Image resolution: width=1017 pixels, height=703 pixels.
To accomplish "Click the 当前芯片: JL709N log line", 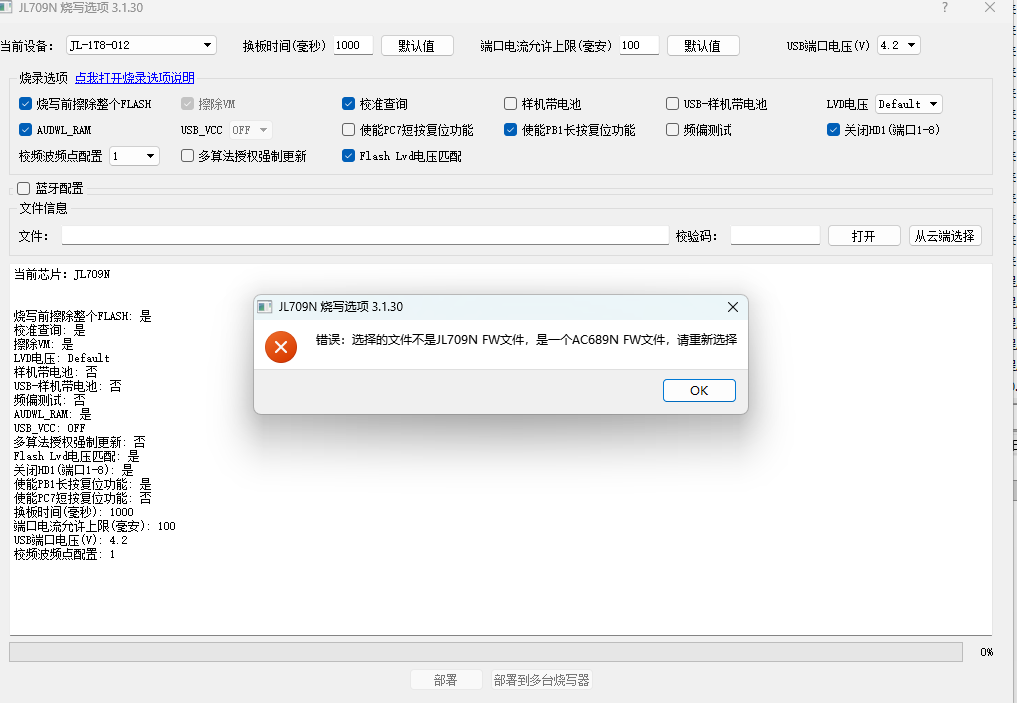I will pyautogui.click(x=62, y=274).
